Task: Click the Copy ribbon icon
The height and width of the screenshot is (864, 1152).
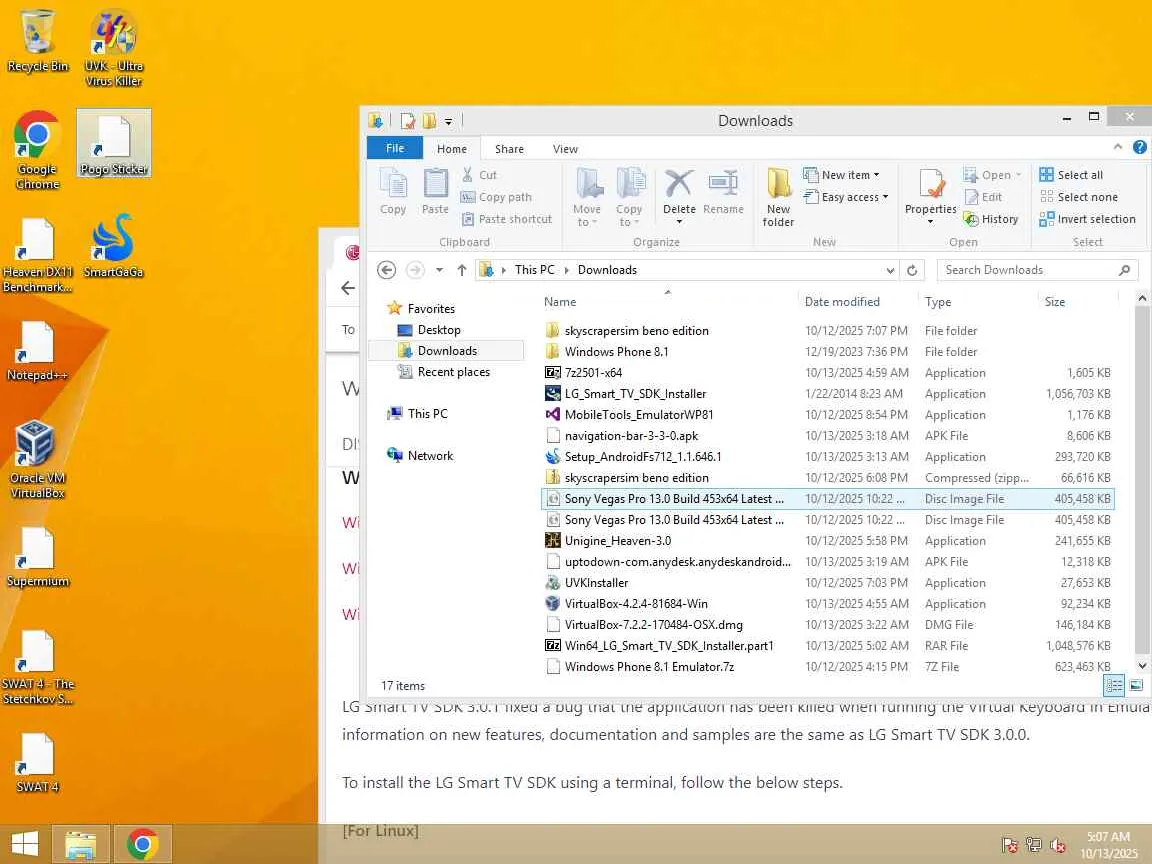Action: (x=393, y=191)
